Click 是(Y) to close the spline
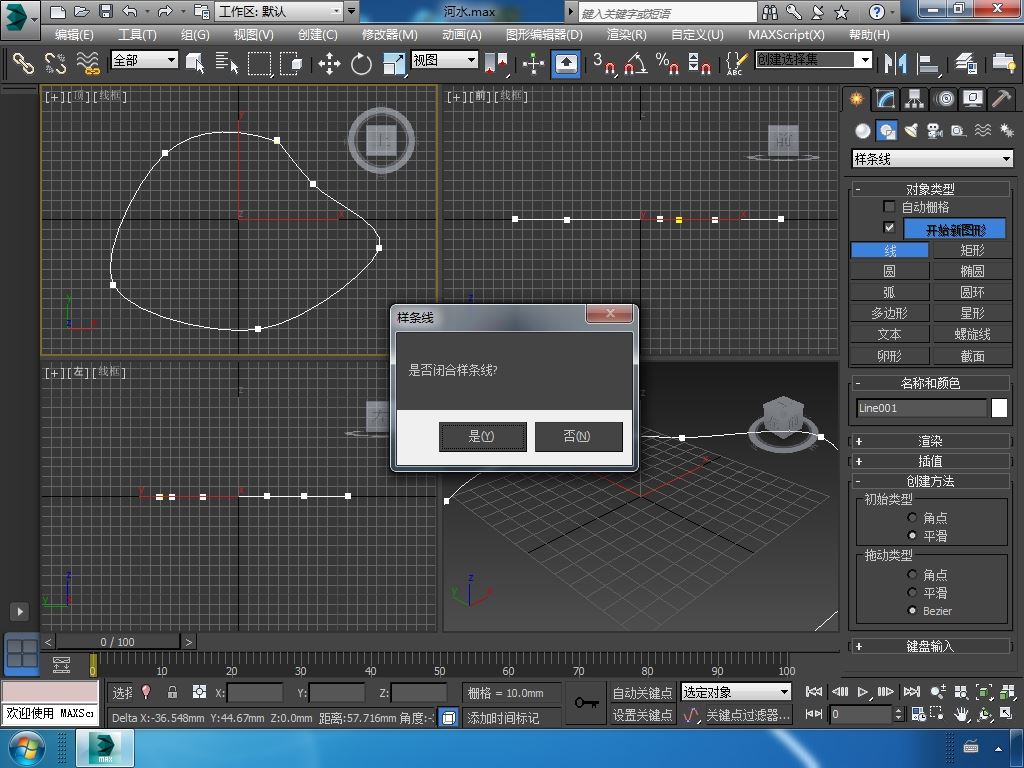This screenshot has width=1024, height=768. click(482, 436)
